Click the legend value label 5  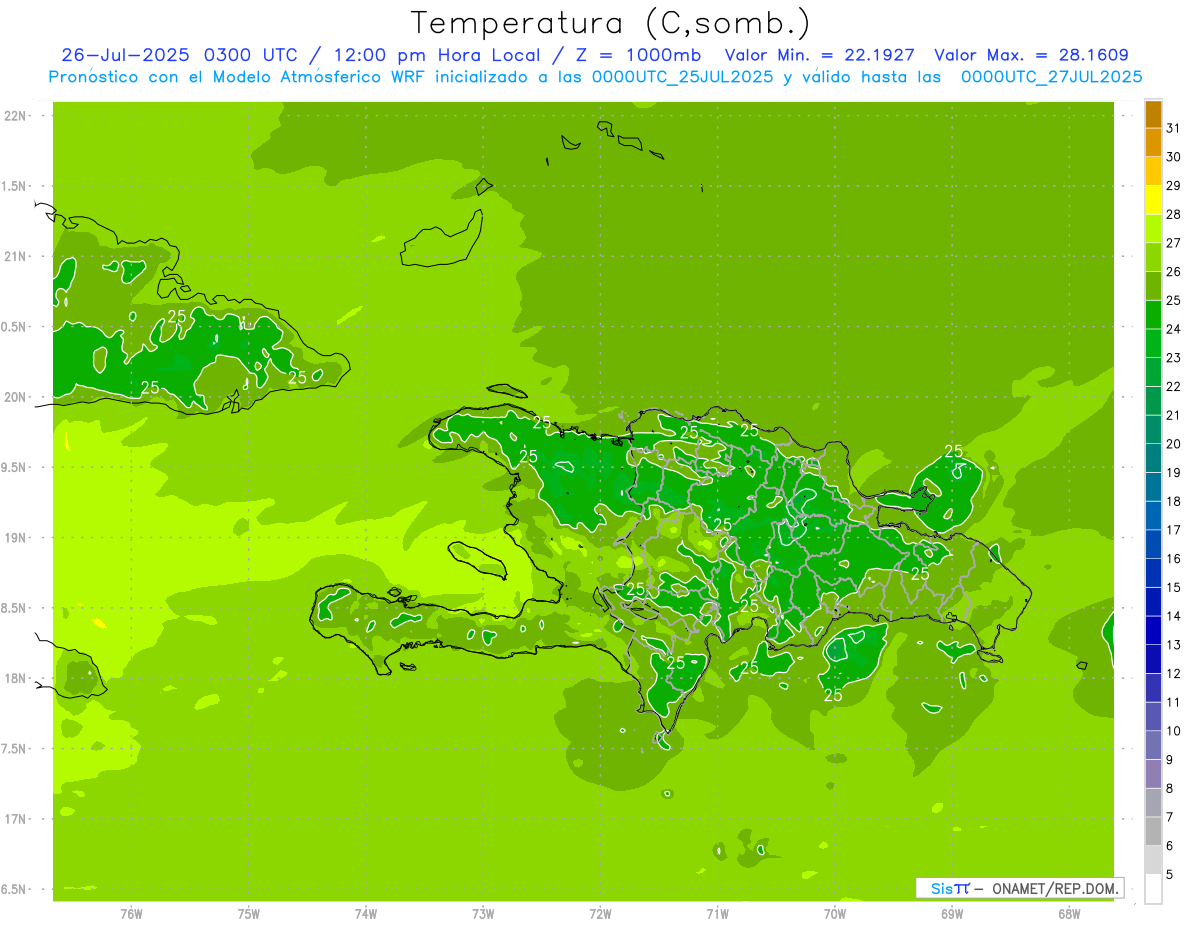click(1170, 874)
